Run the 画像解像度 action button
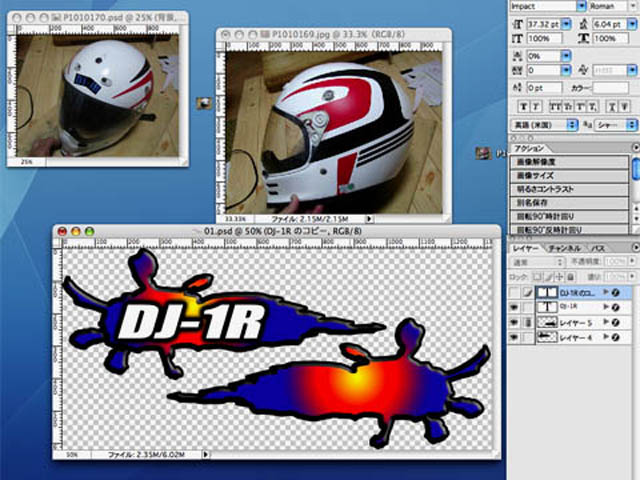This screenshot has height=480, width=640. [x=569, y=162]
